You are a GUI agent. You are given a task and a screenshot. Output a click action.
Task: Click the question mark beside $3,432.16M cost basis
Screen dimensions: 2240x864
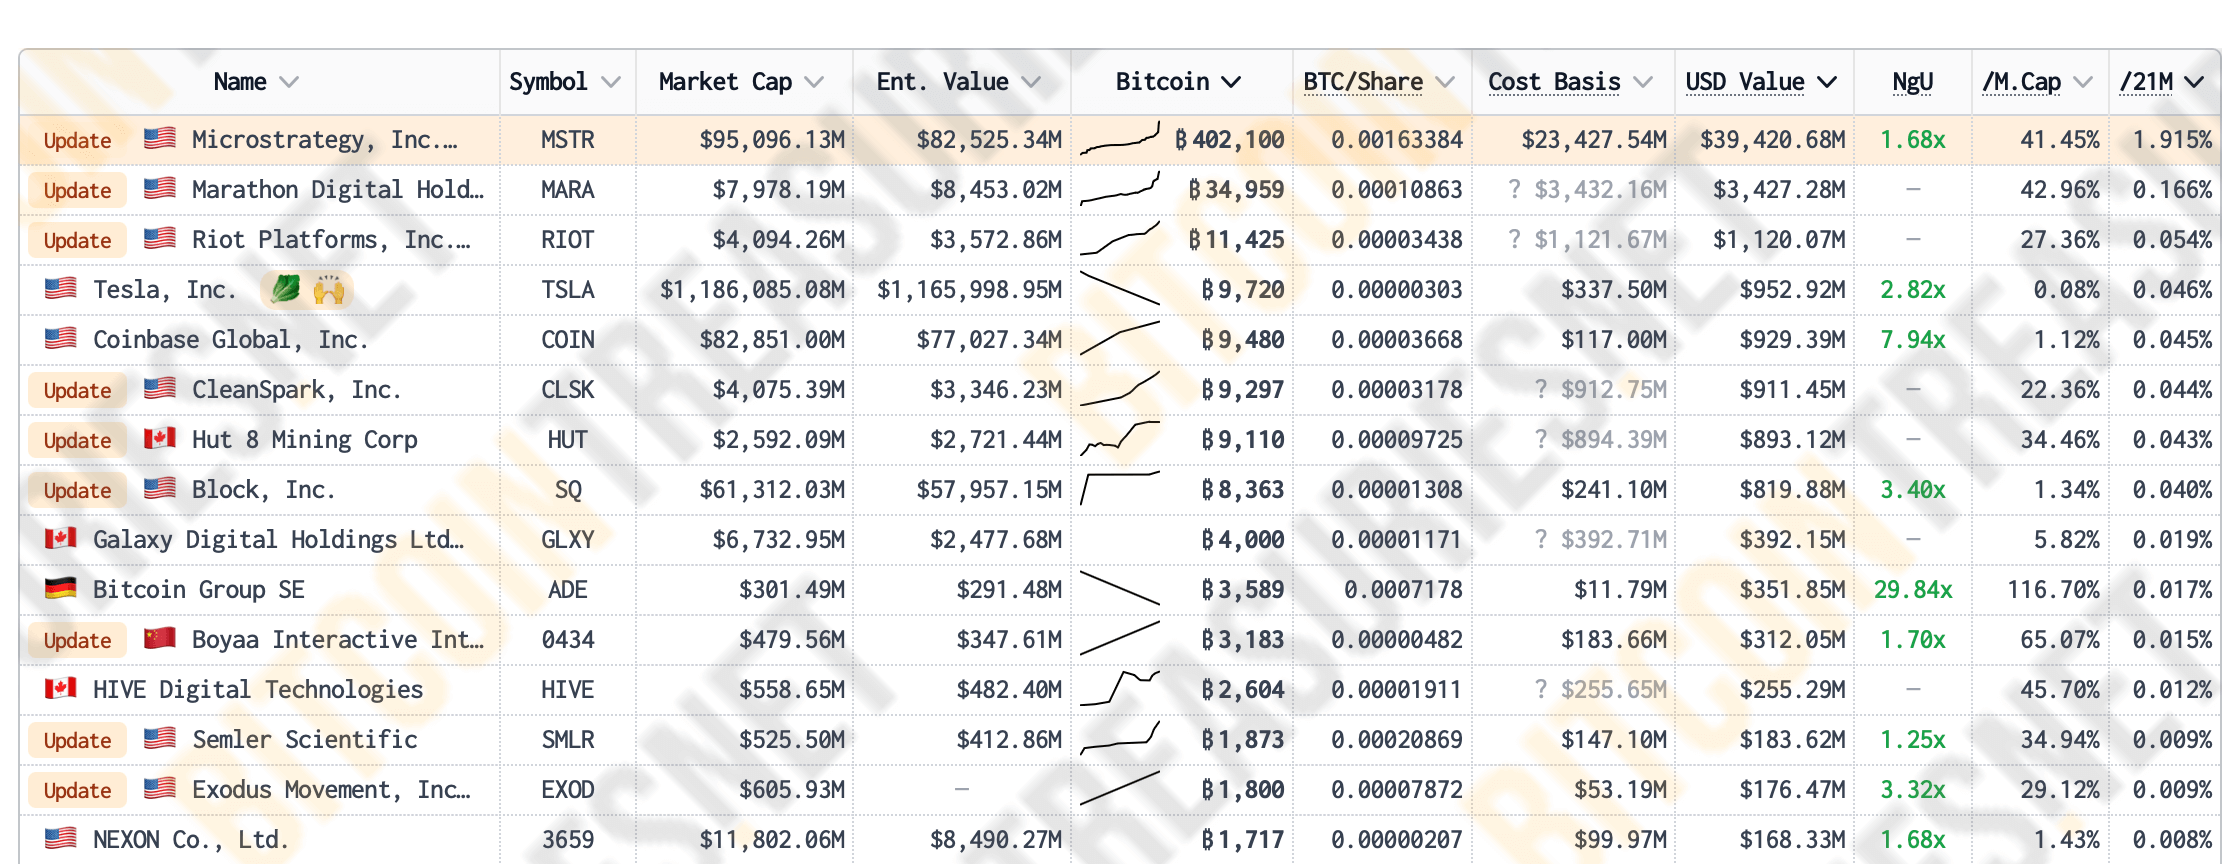[1514, 189]
